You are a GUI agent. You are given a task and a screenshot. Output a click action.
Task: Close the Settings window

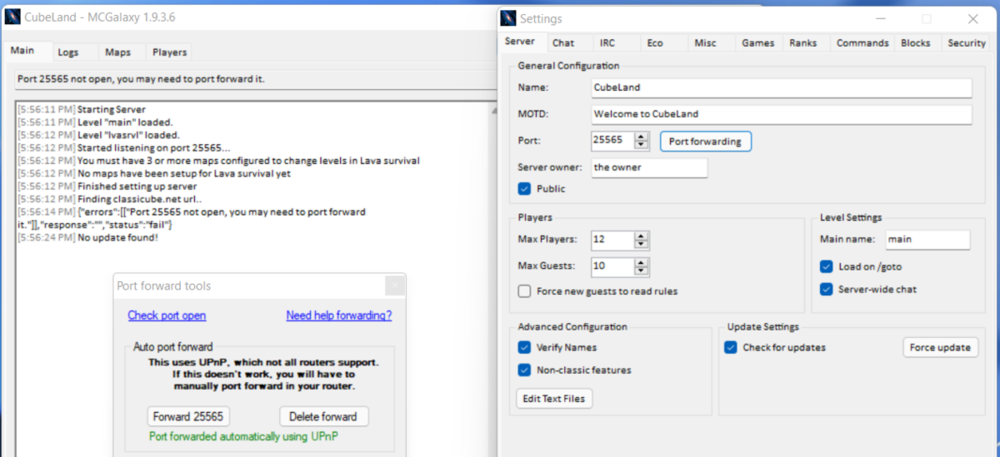973,19
